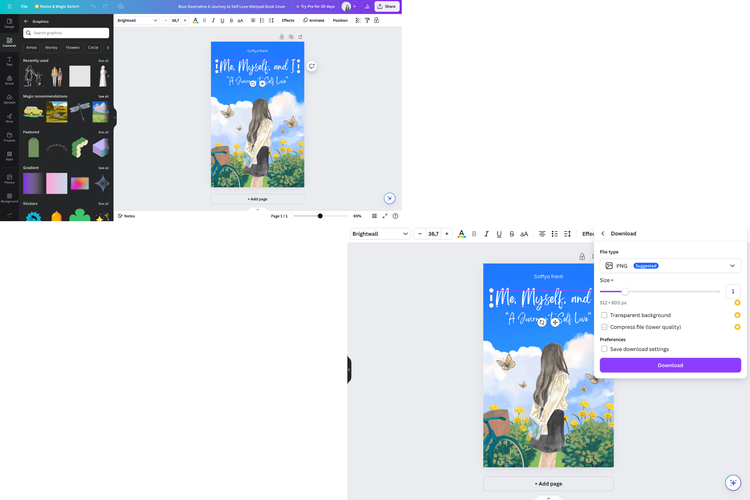Screen dimensions: 750x500
Task: Go back using Download panel chevron
Action: click(603, 234)
